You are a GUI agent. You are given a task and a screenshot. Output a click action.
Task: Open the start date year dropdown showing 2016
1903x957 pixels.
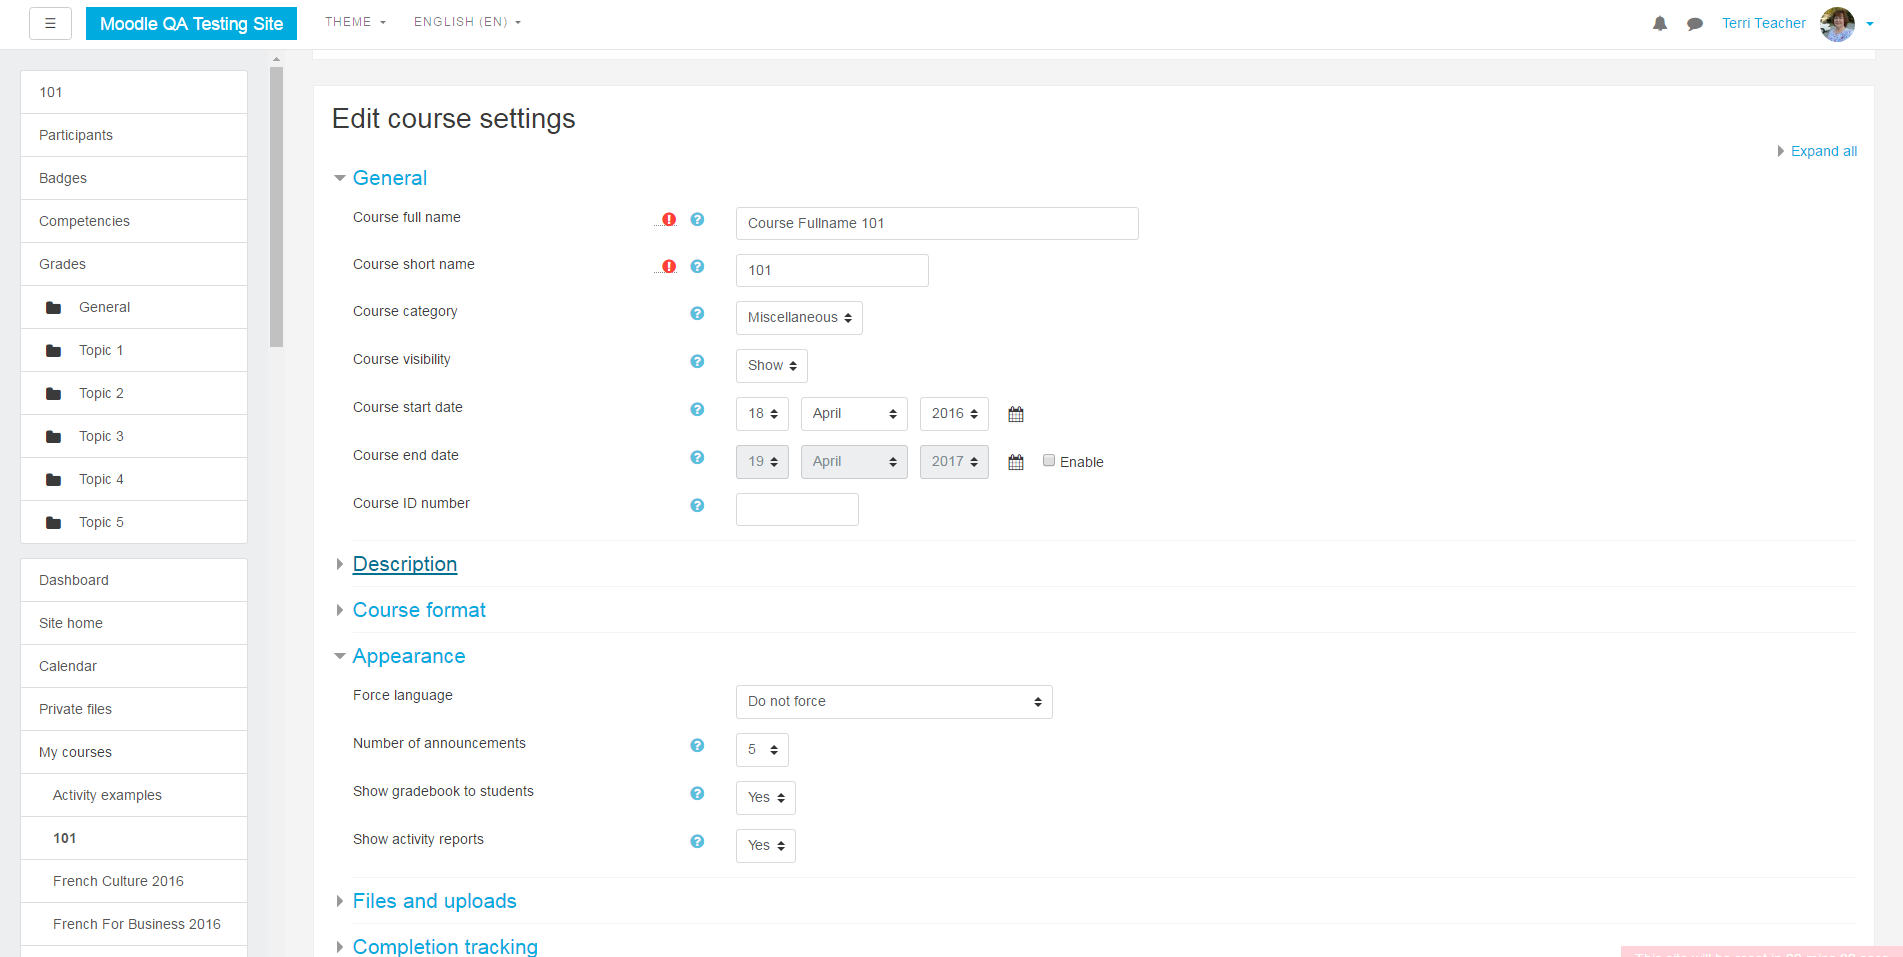(x=954, y=414)
